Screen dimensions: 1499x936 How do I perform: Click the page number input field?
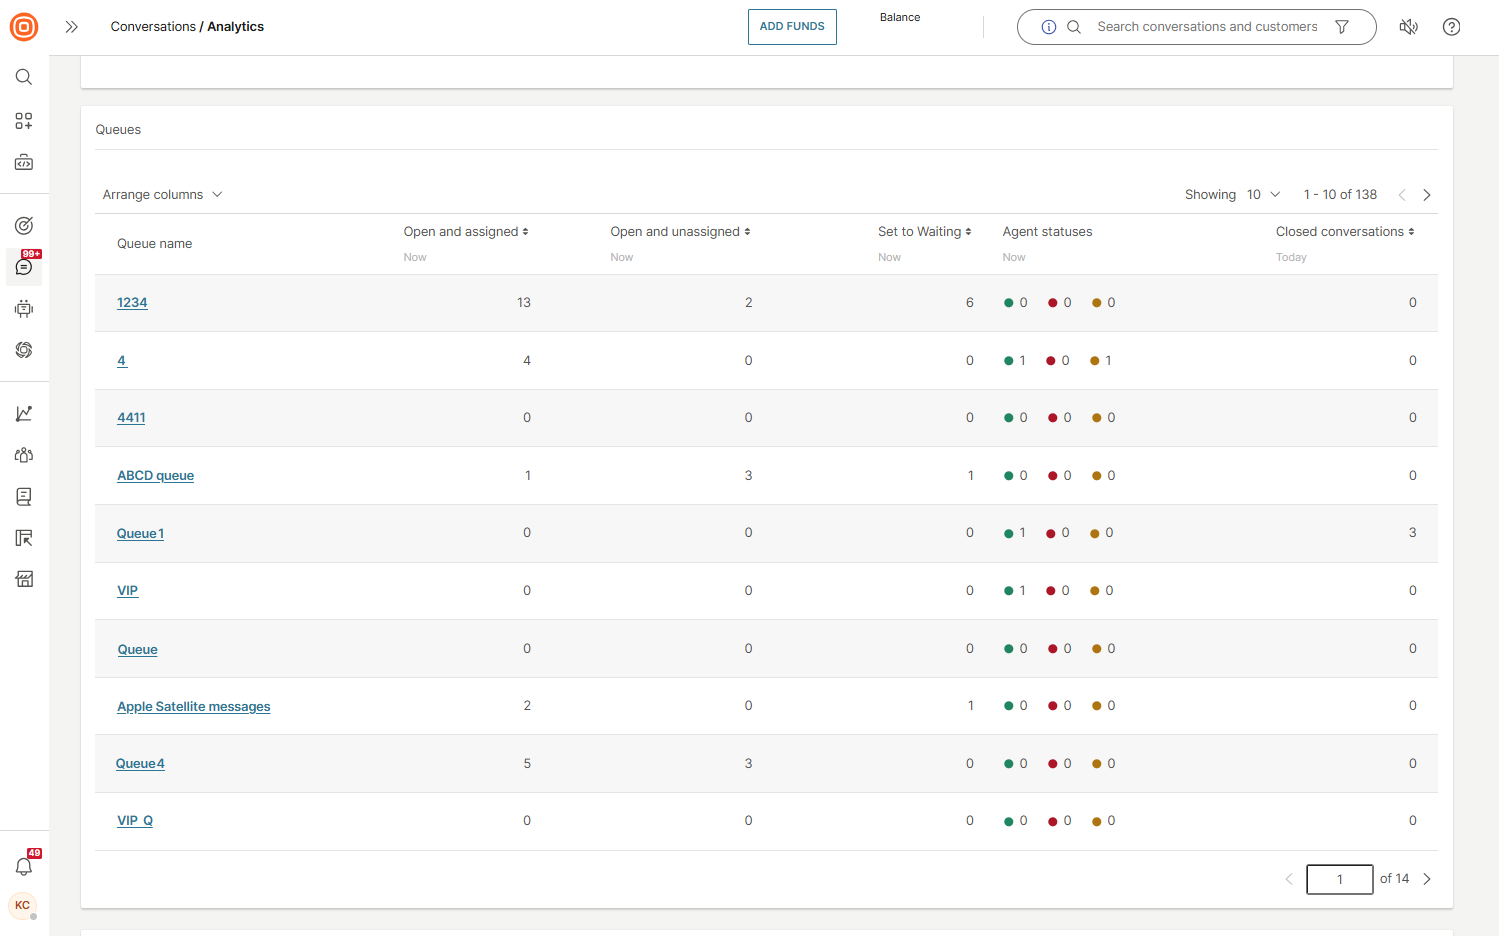tap(1339, 879)
